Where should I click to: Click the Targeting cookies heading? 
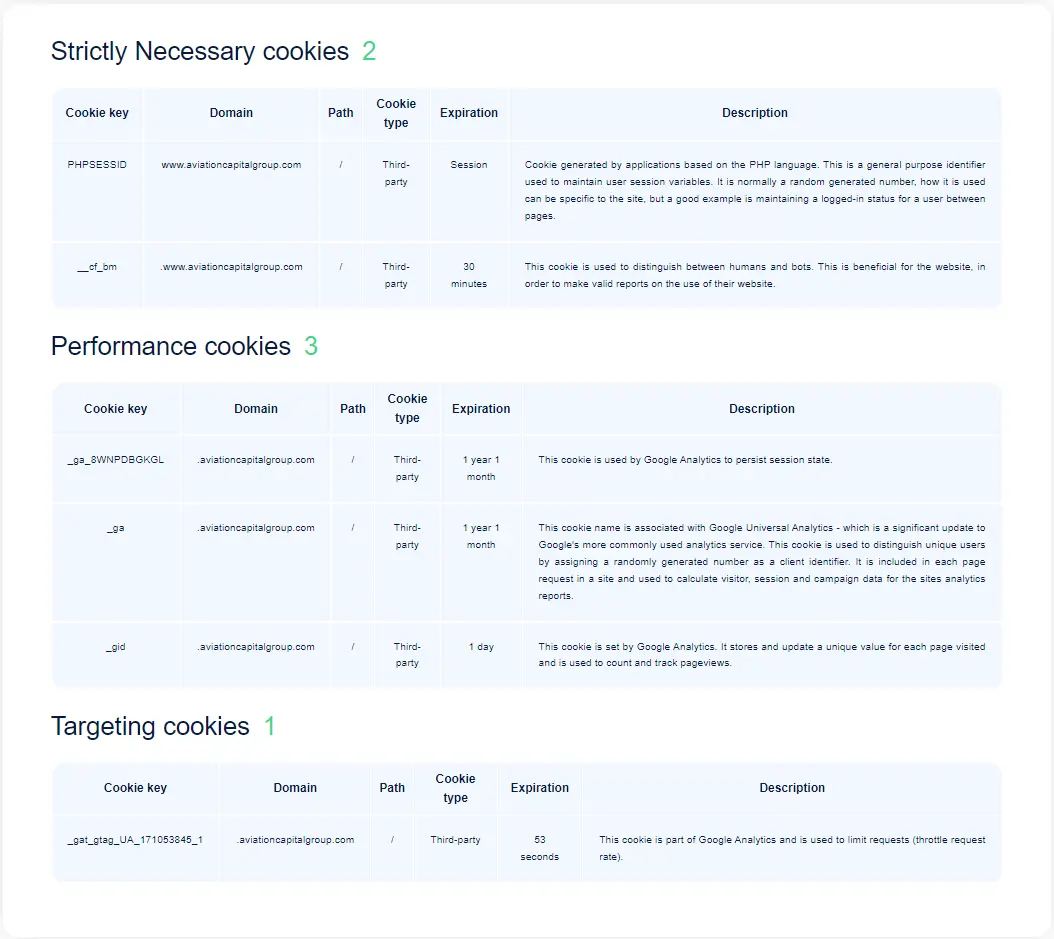[150, 726]
